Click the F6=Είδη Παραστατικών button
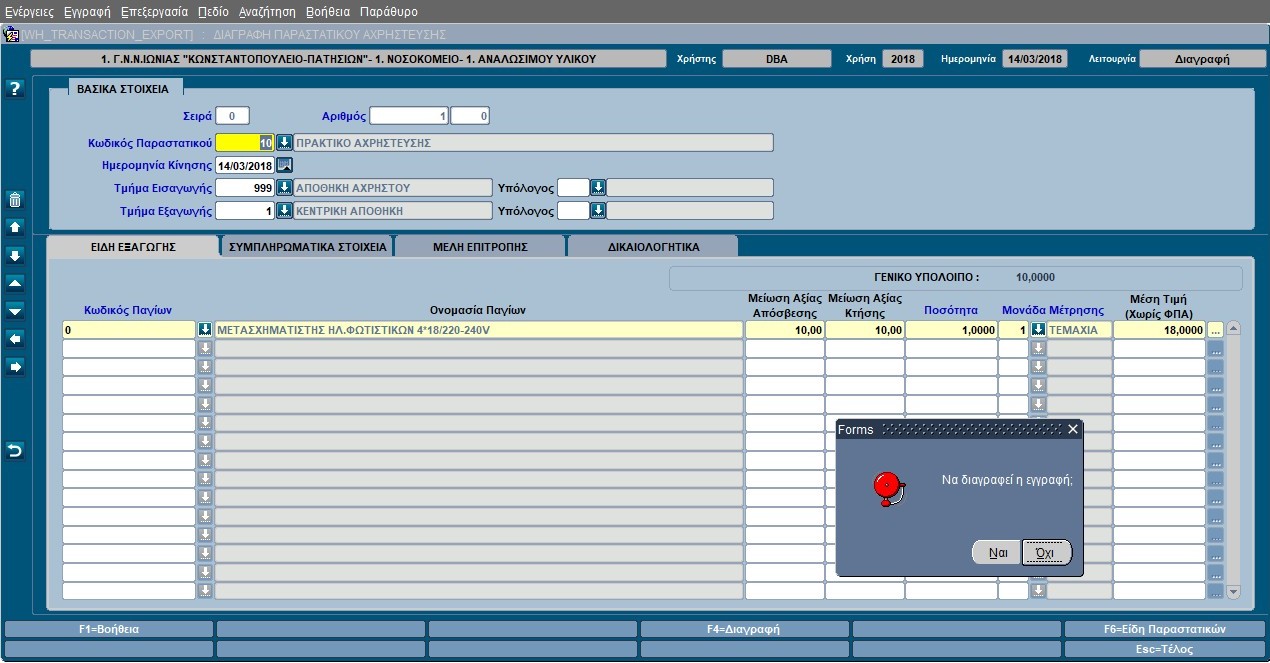The height and width of the screenshot is (663, 1270). pyautogui.click(x=1167, y=630)
